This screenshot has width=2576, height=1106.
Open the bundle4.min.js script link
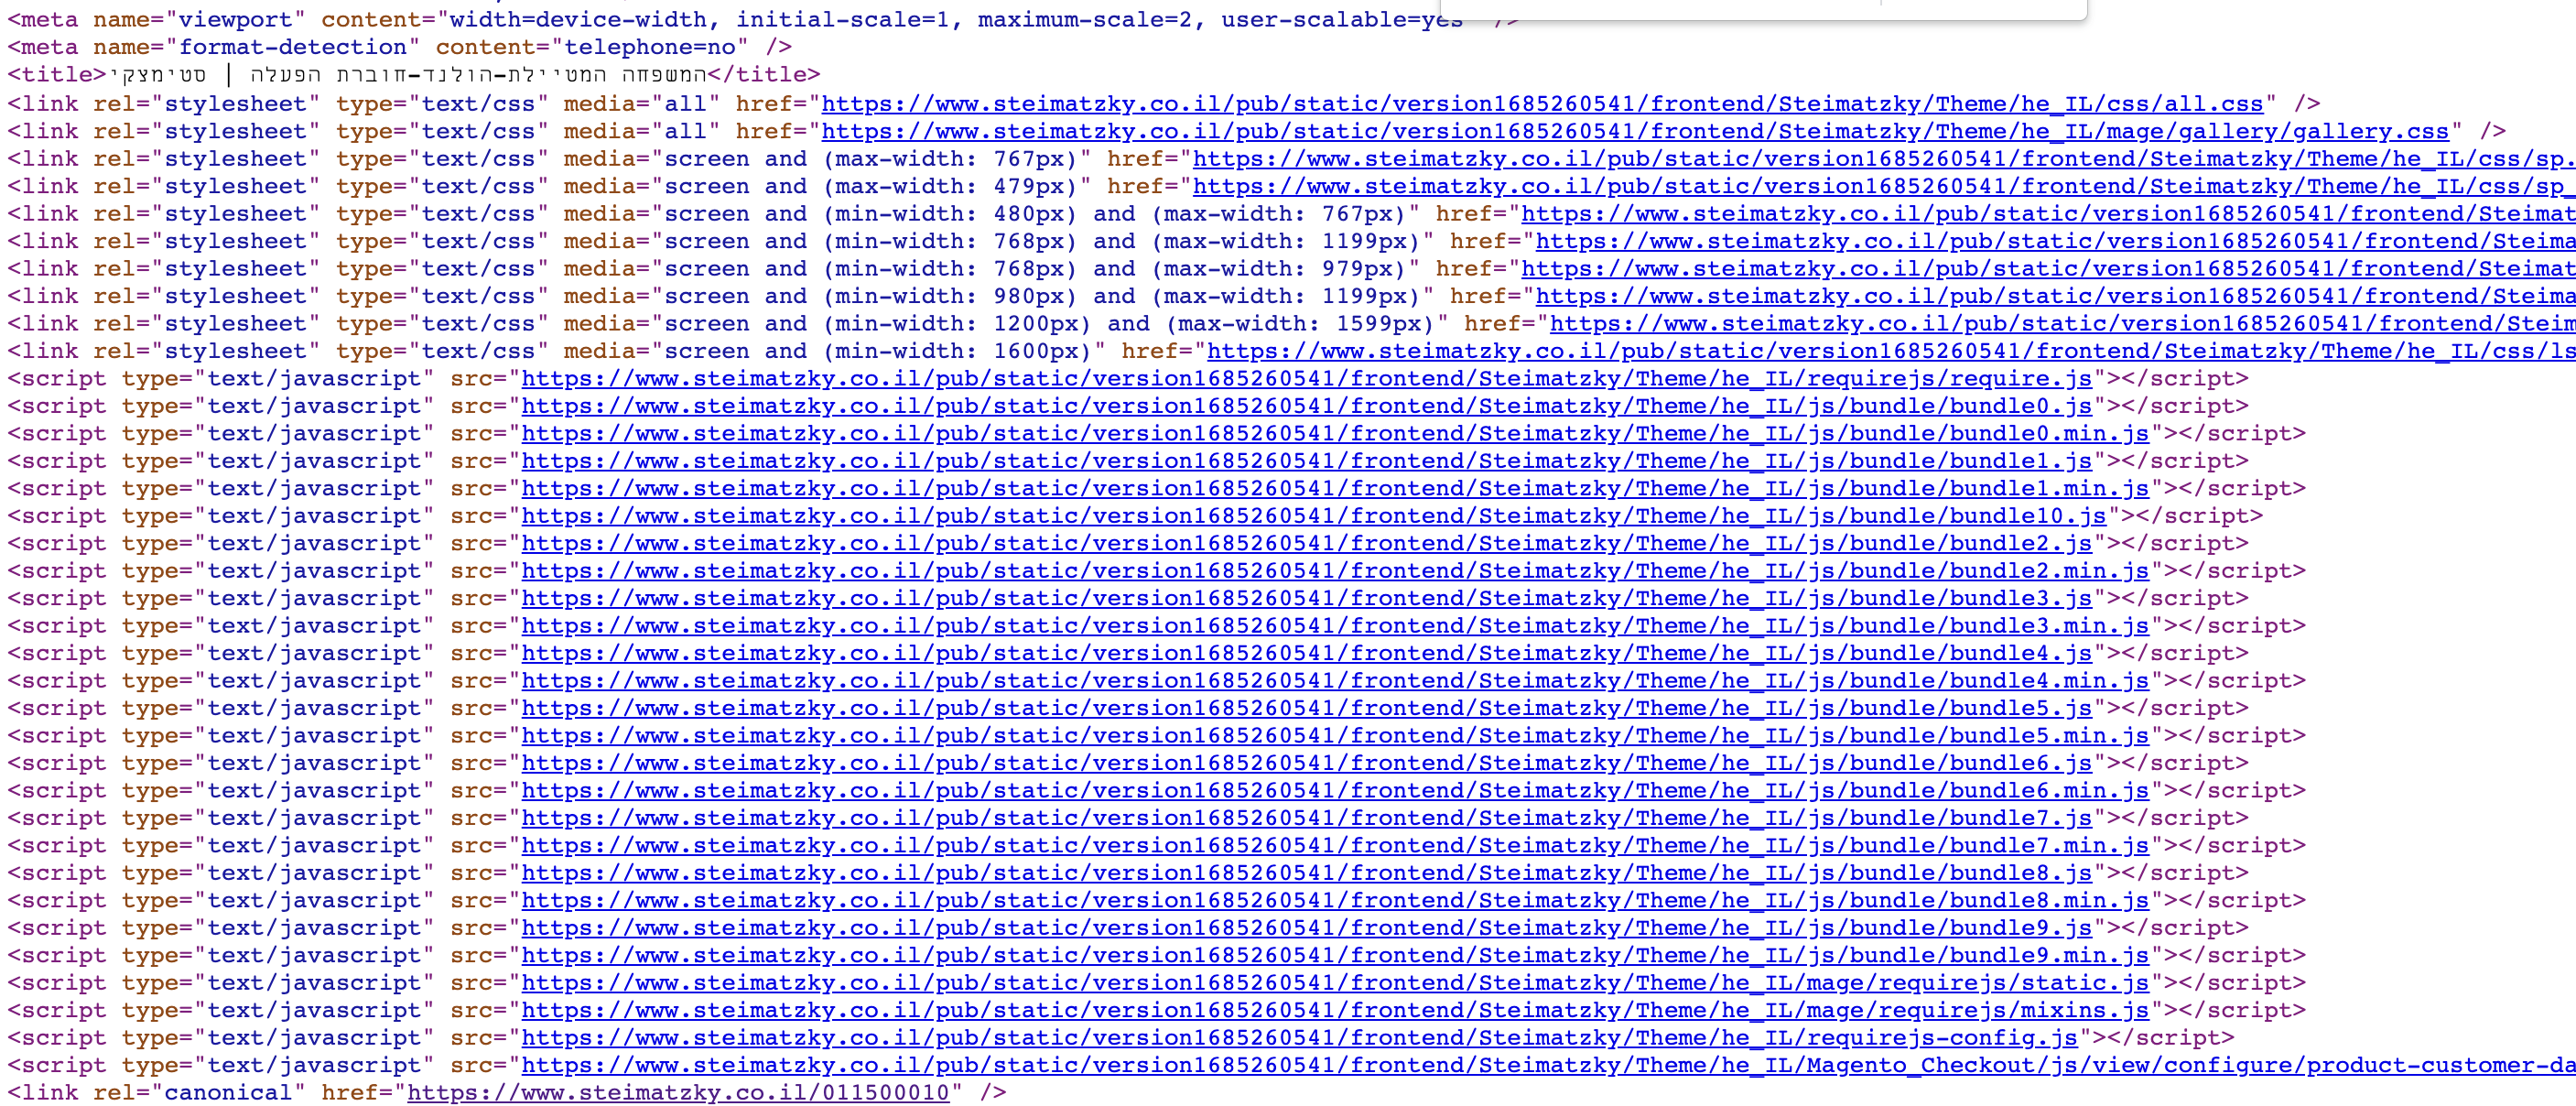(x=1335, y=681)
